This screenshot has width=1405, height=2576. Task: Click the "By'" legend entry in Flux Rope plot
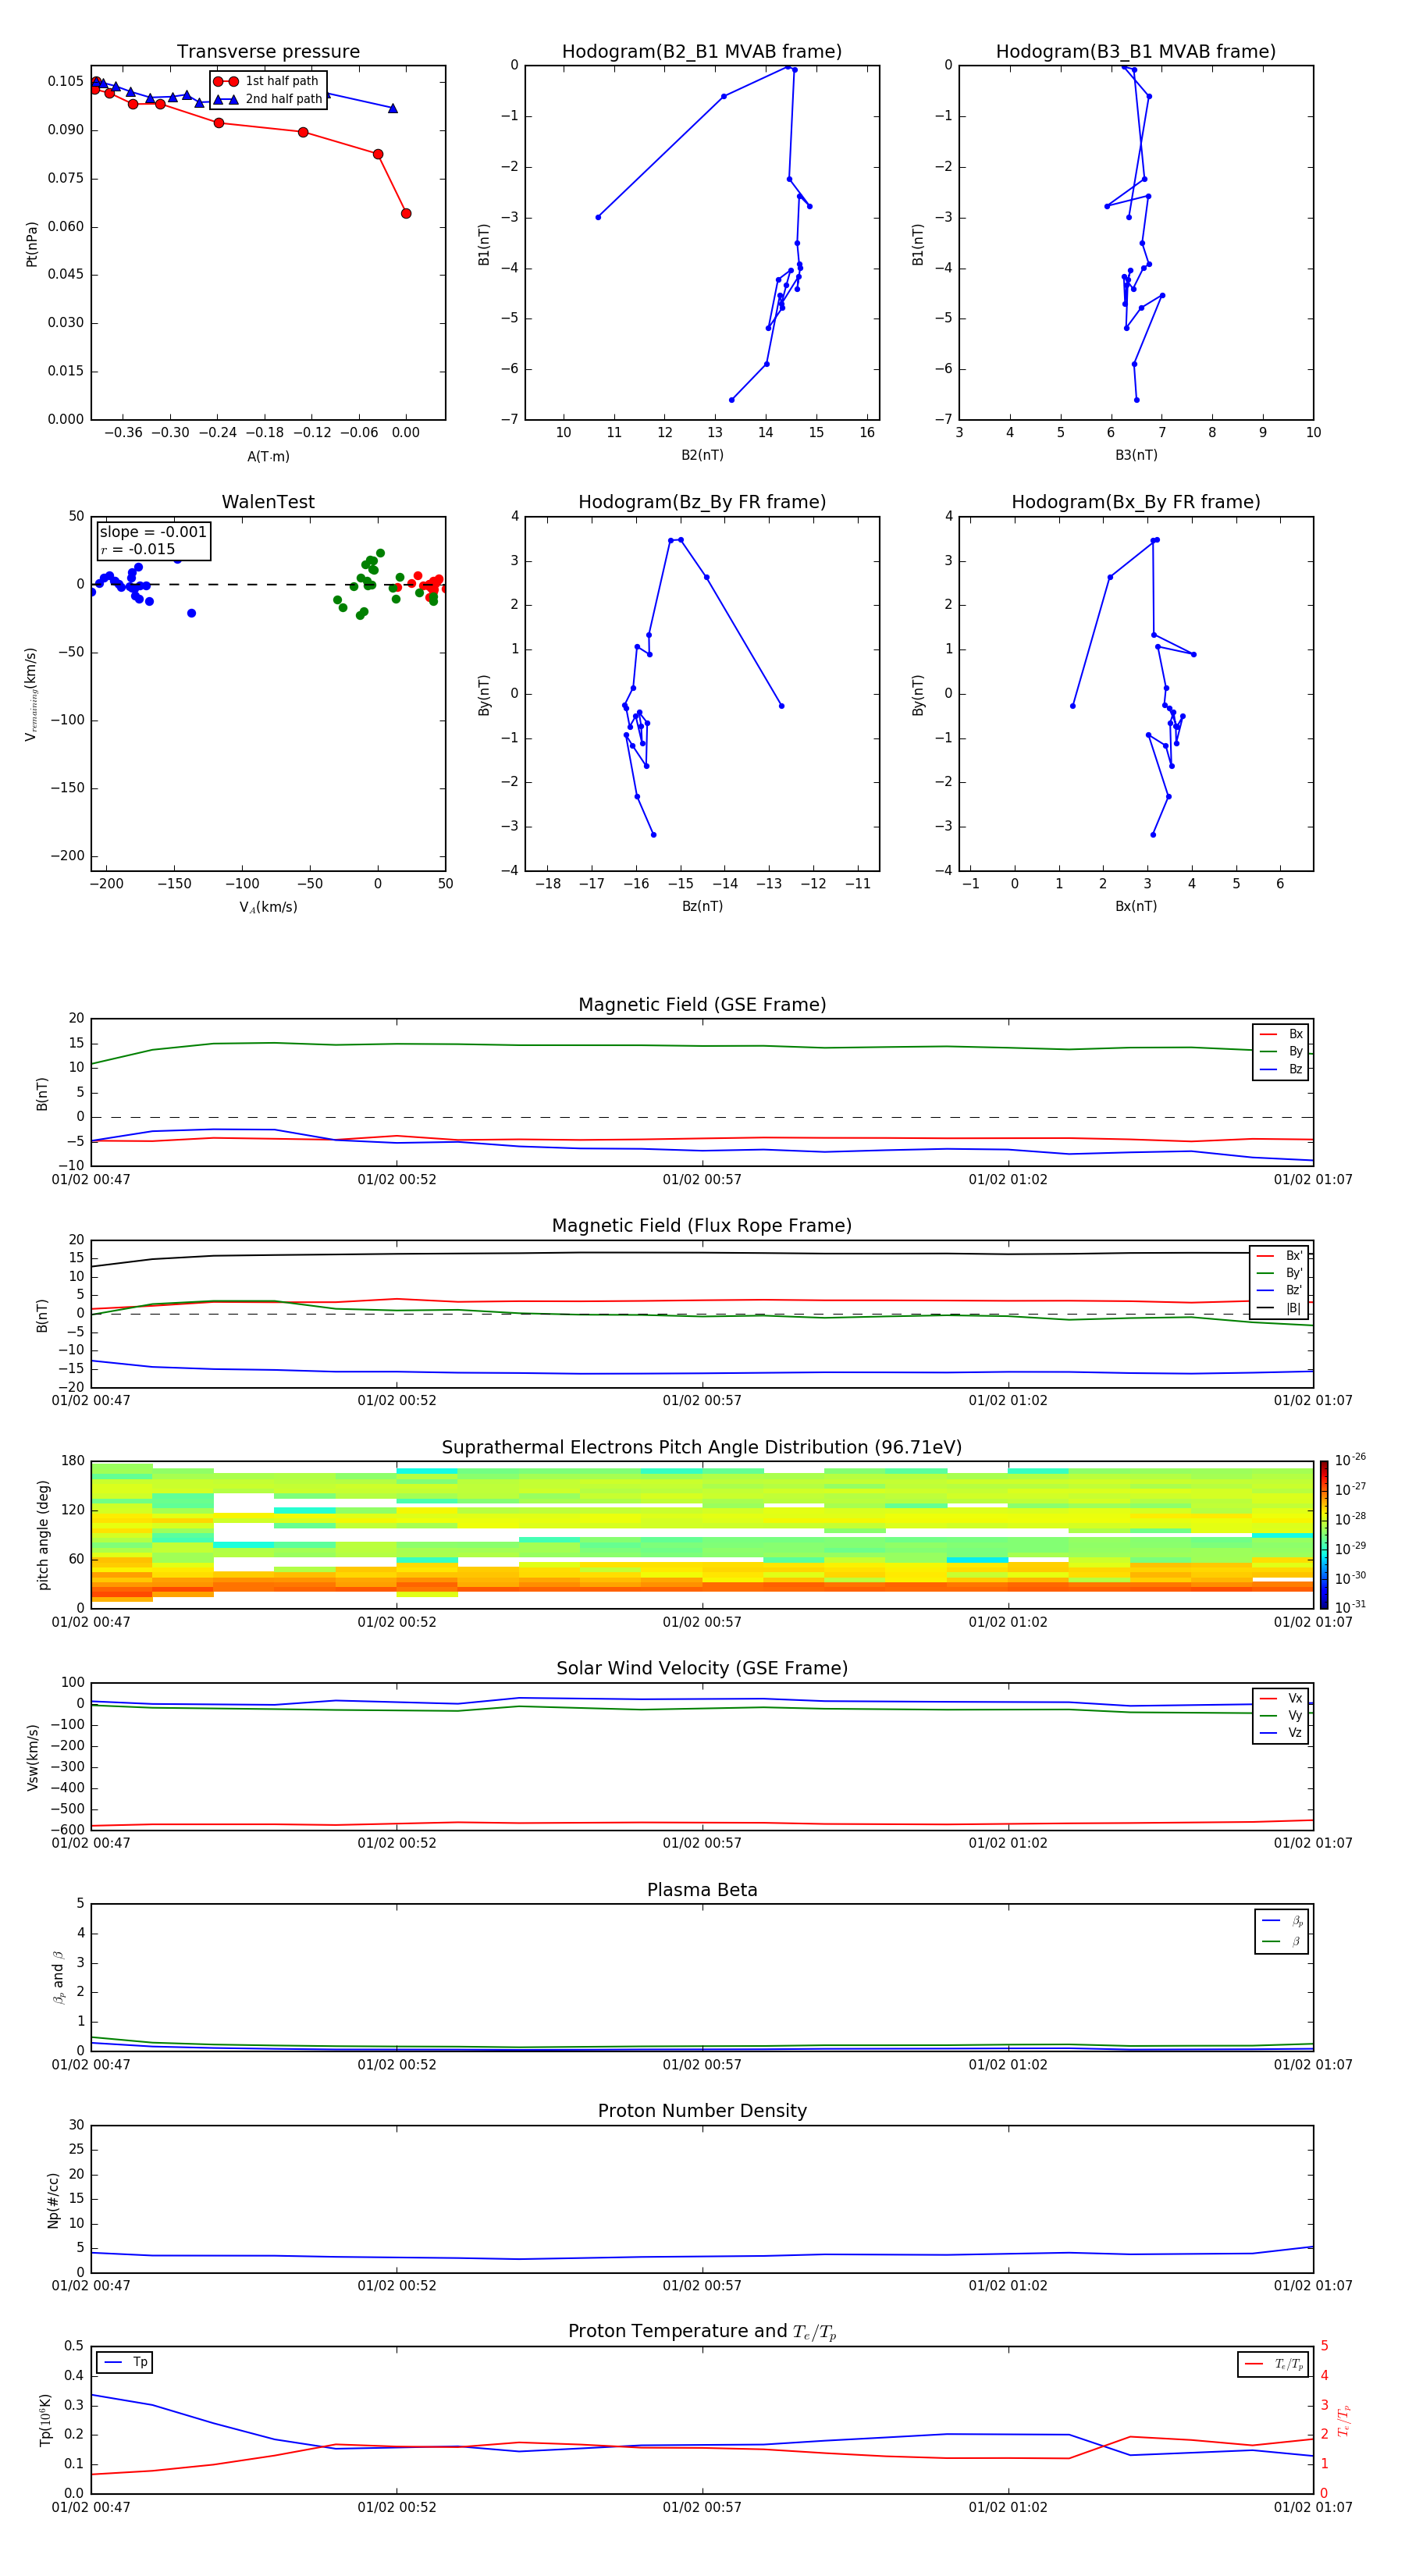(1280, 1273)
